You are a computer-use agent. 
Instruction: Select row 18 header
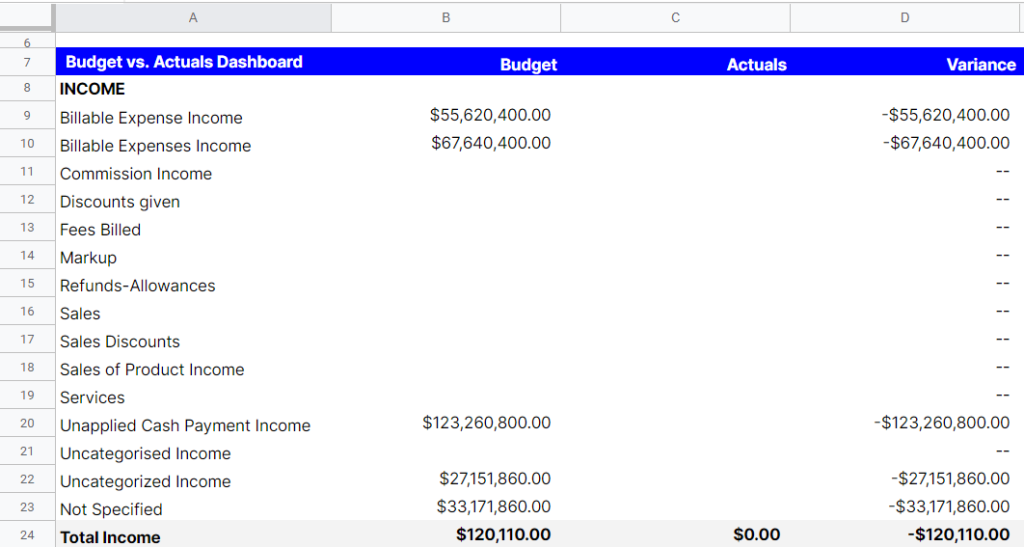click(x=27, y=367)
